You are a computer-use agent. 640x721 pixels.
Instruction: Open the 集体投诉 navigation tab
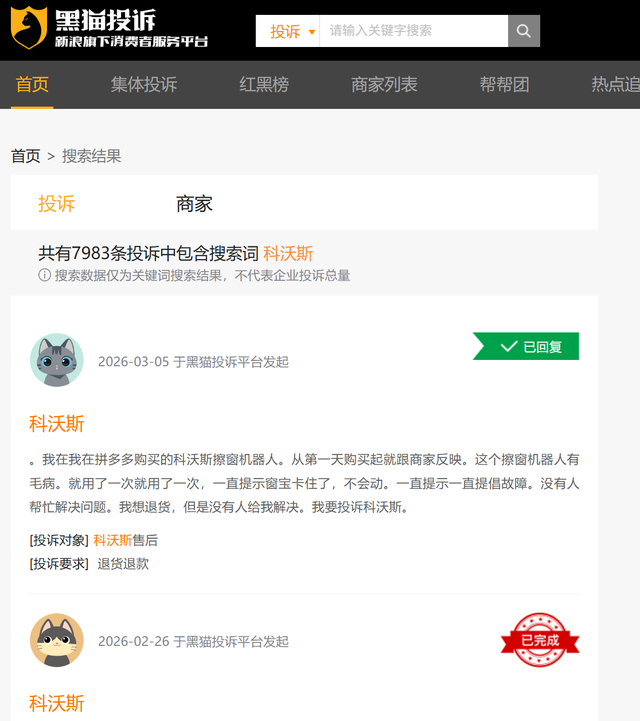[x=143, y=85]
